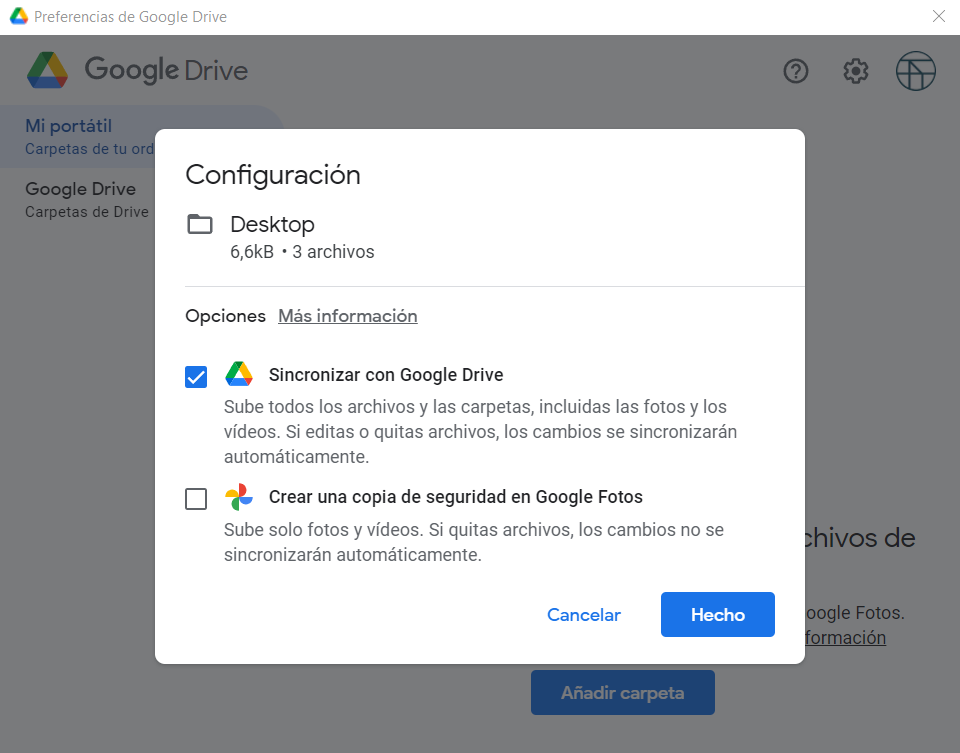This screenshot has width=960, height=753.
Task: Enable Crear una copia de seguridad checkbox
Action: coord(196,499)
